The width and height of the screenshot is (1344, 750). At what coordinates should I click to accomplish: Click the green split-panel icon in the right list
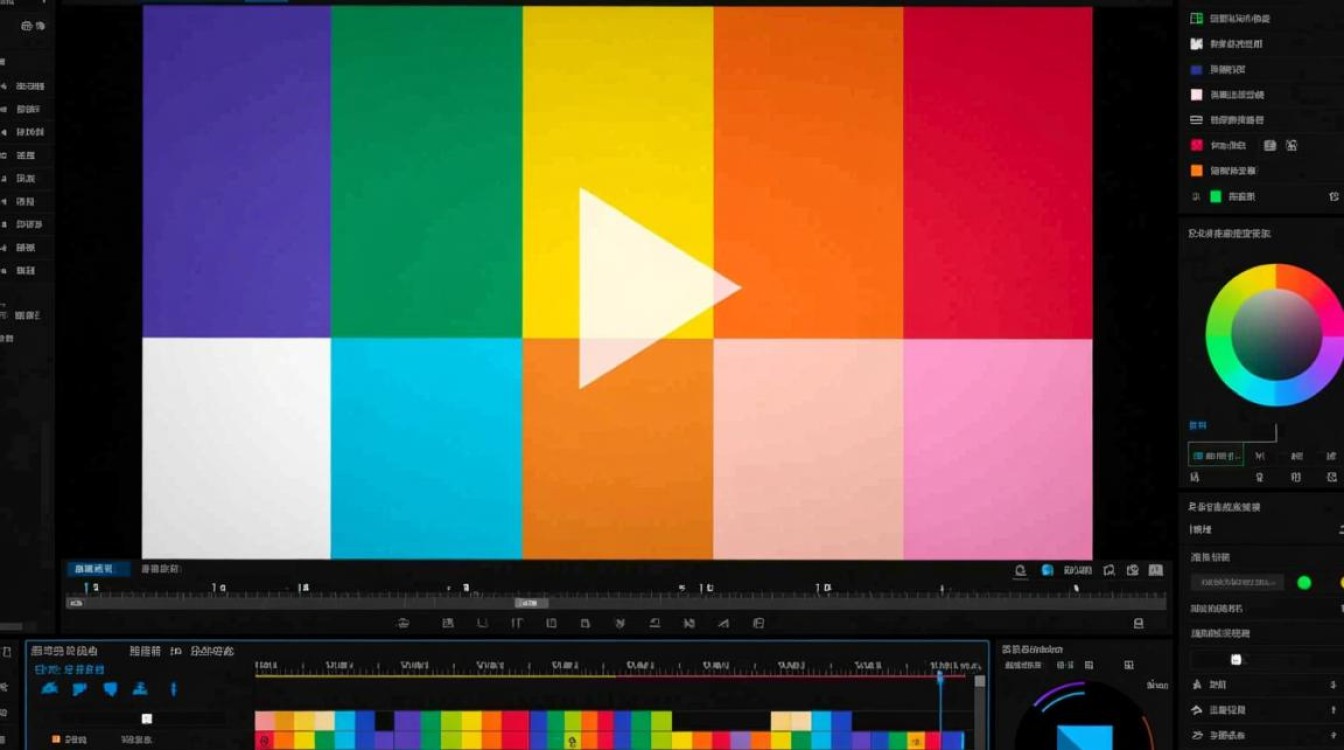click(1196, 18)
